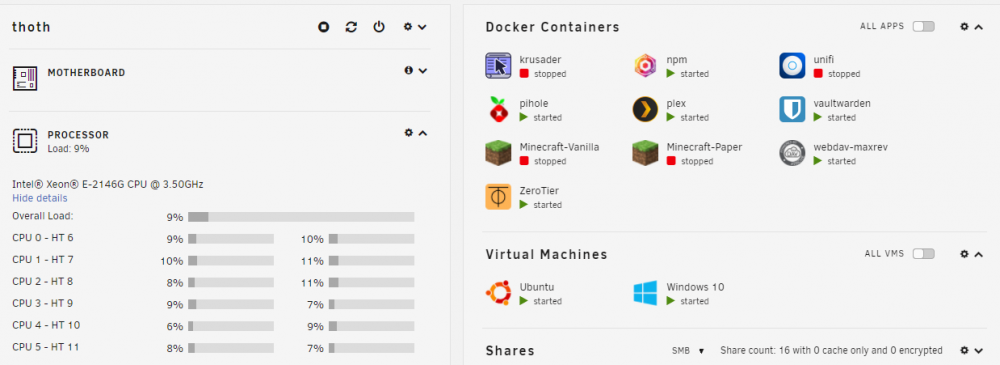Click the Hide details link
1000x365 pixels.
40,198
